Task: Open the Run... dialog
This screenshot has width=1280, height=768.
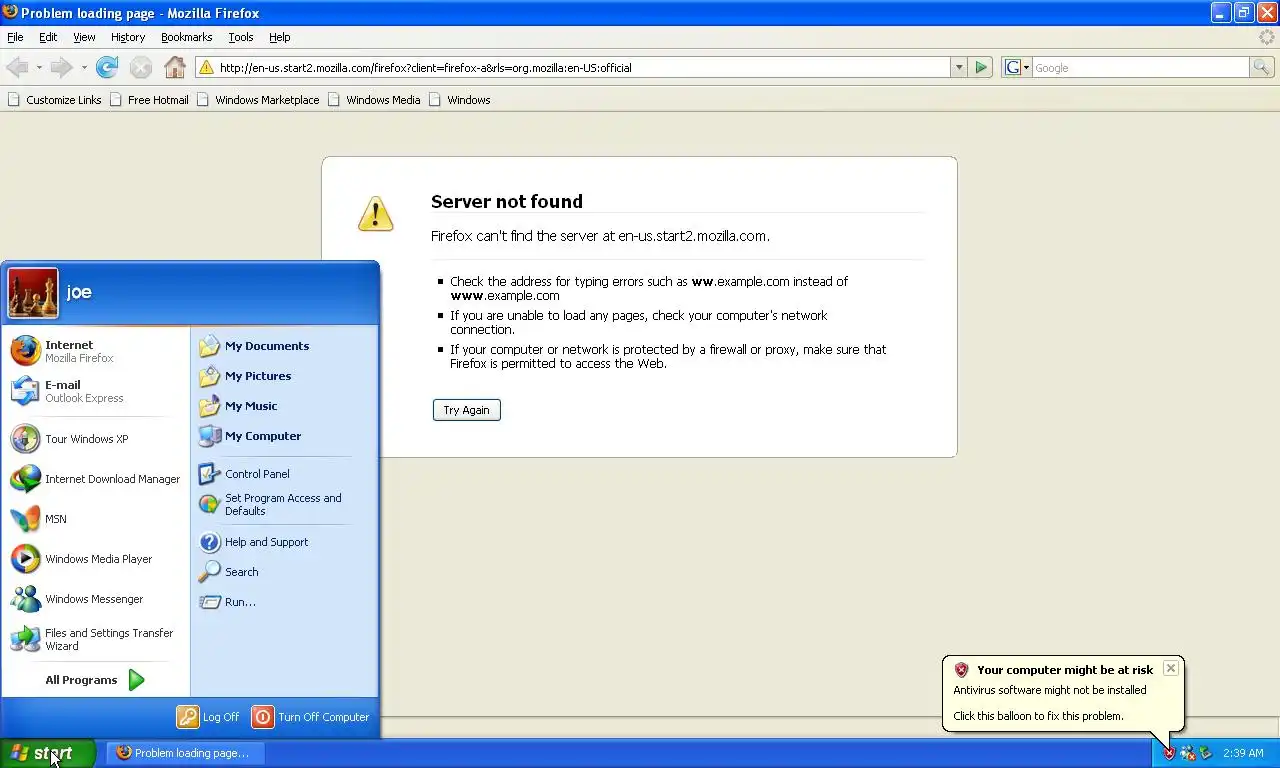Action: 284,602
